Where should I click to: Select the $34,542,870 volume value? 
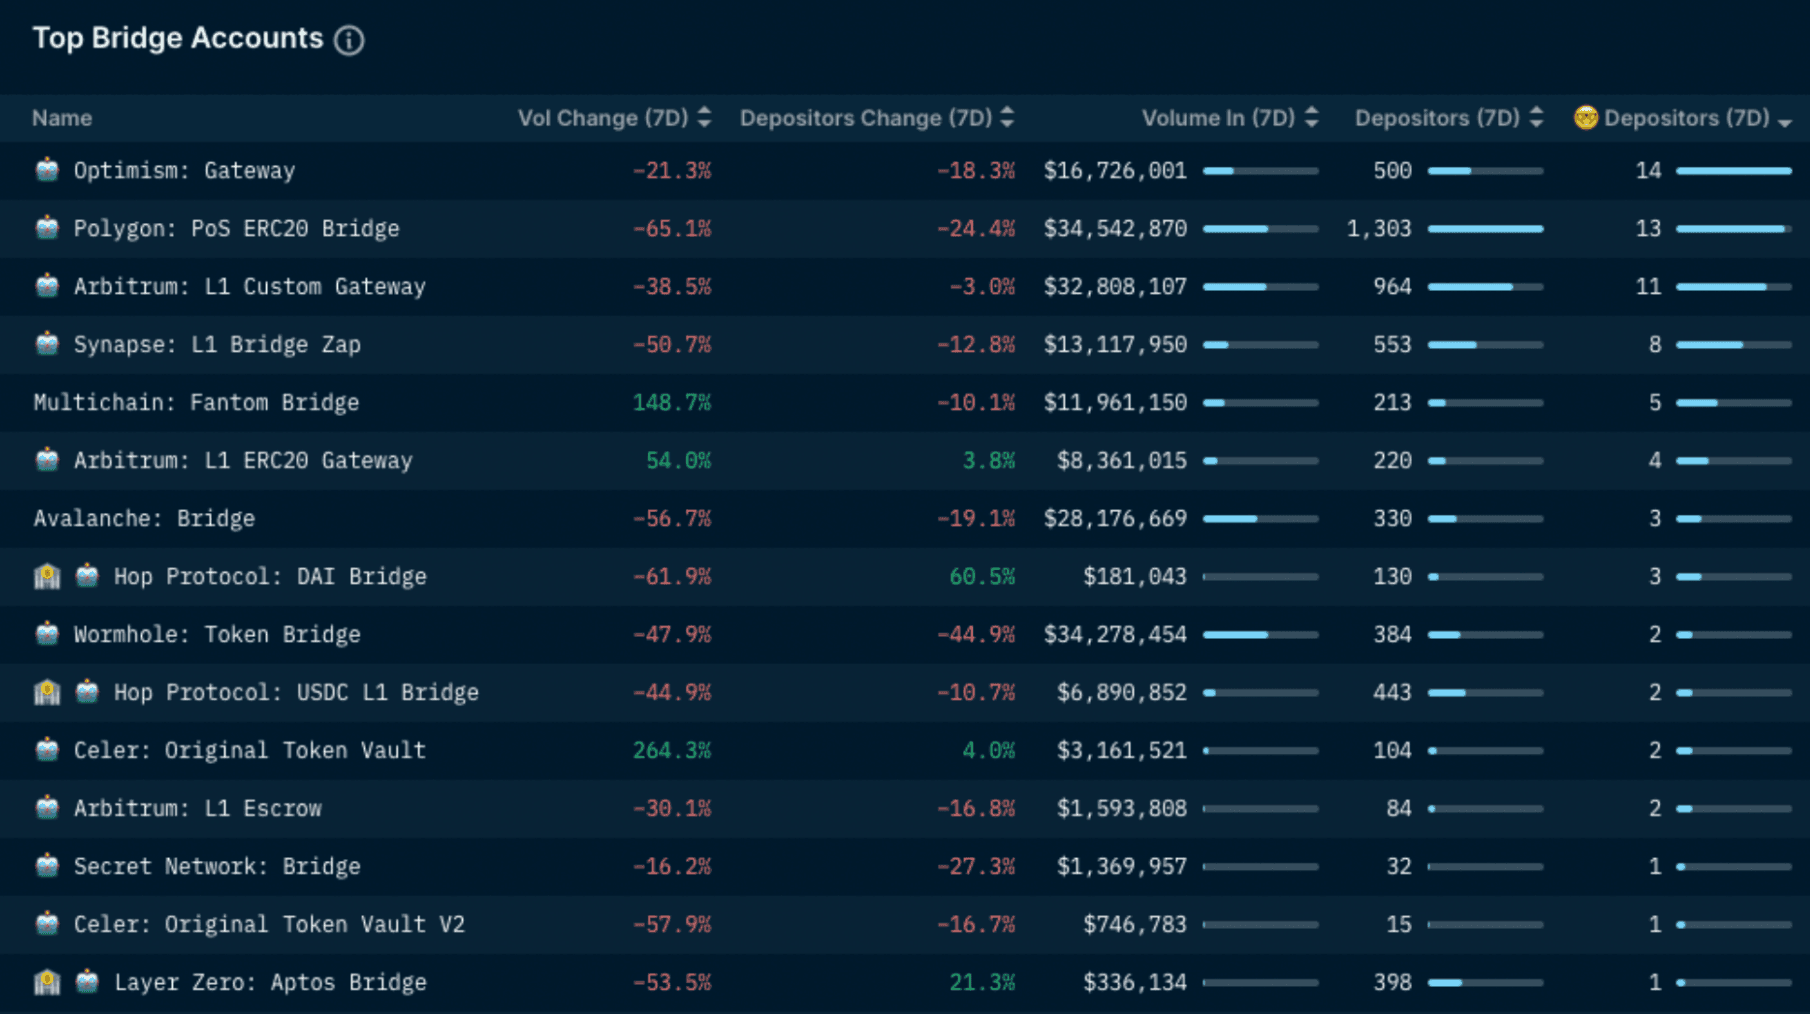1115,229
